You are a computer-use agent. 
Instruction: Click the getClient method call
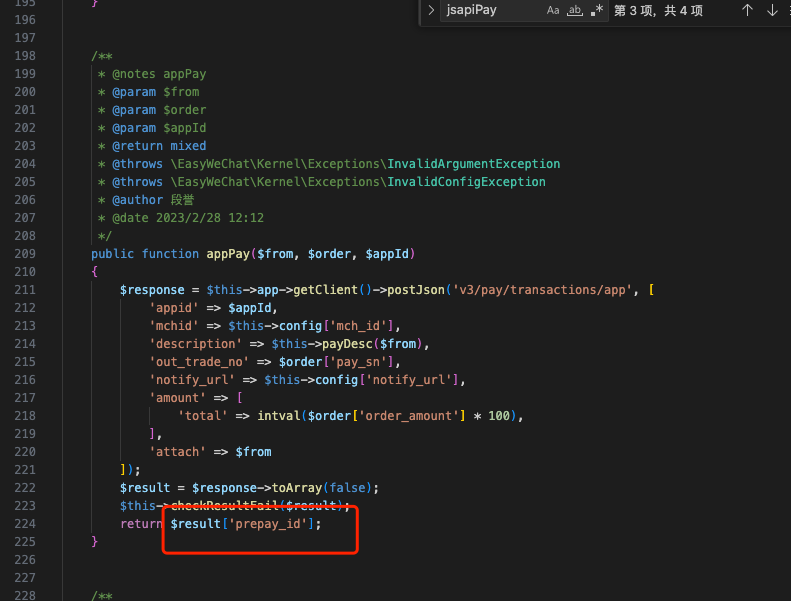tap(325, 290)
